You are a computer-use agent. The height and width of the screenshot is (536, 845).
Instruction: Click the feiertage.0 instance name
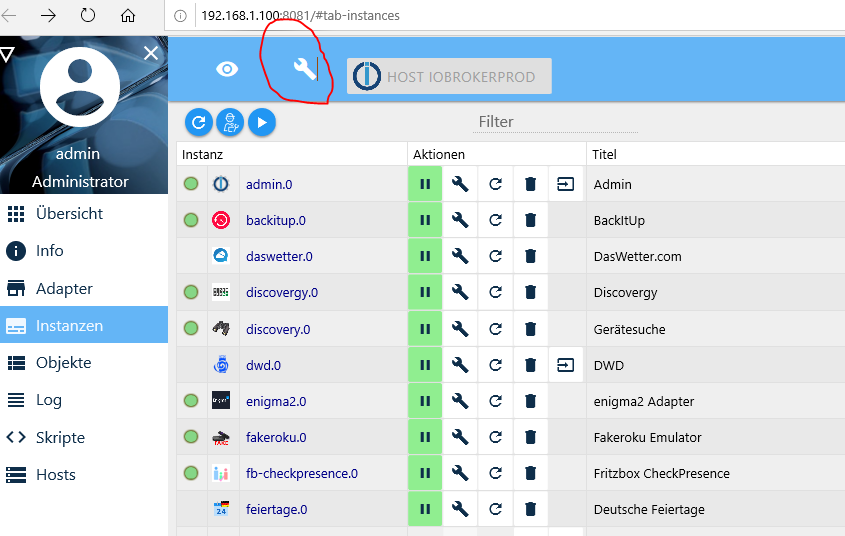(x=276, y=510)
